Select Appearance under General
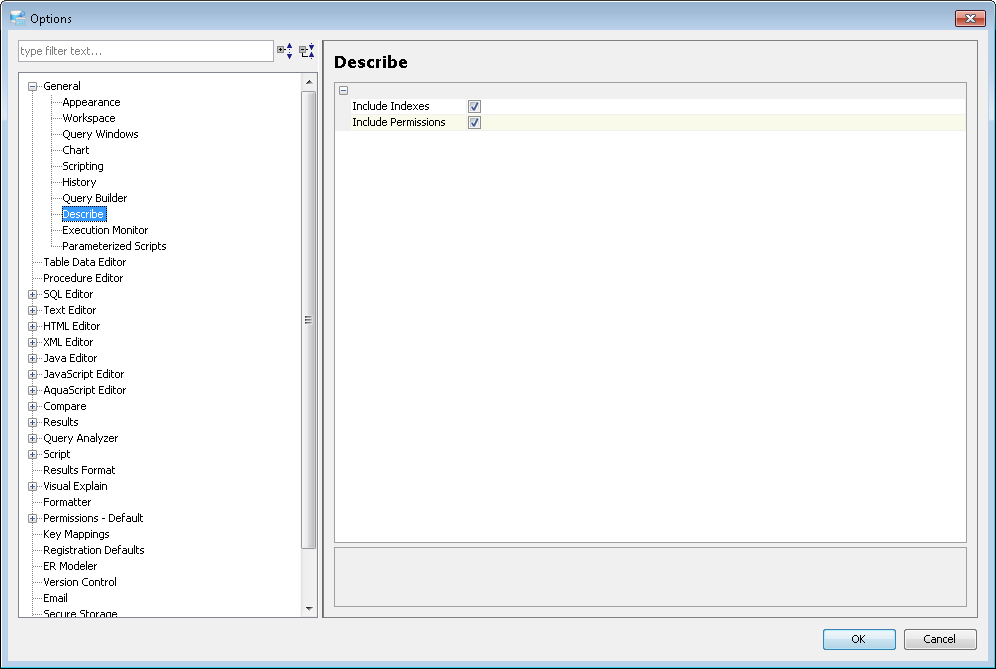Image resolution: width=996 pixels, height=669 pixels. coord(91,102)
